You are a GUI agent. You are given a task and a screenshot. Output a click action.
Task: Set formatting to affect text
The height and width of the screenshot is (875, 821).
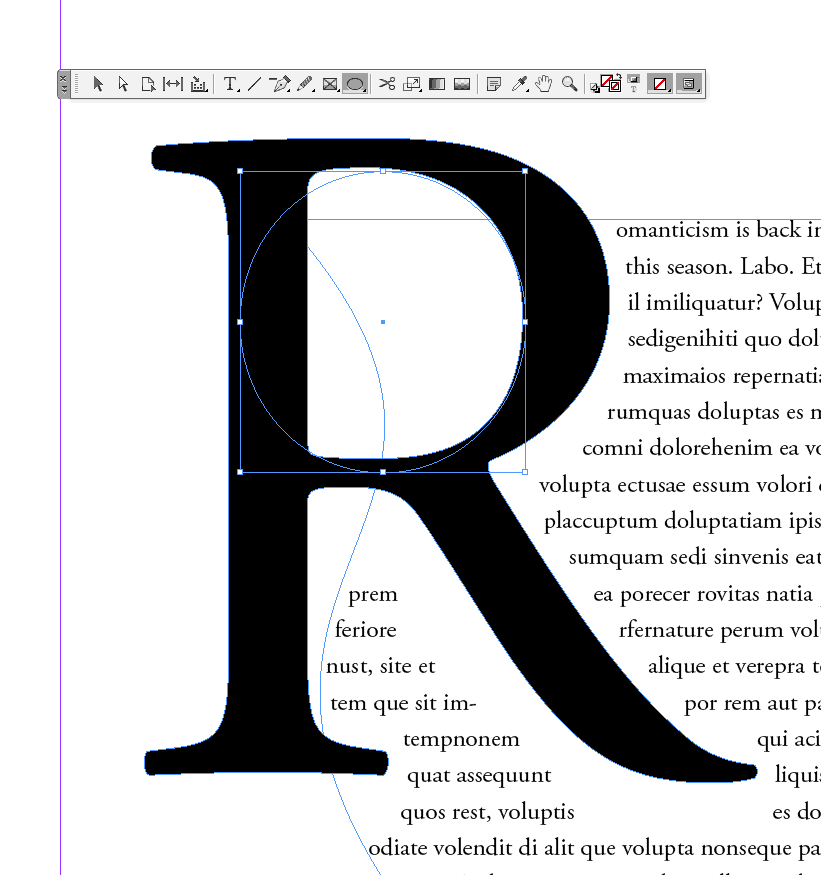click(631, 89)
